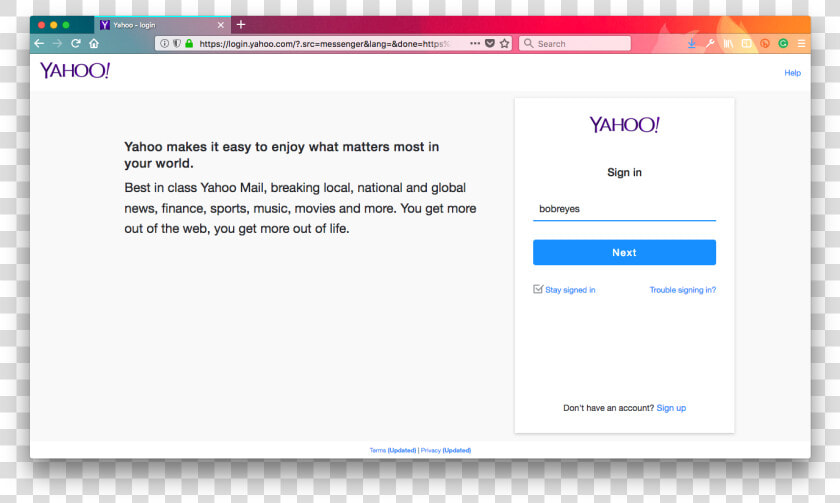
Task: Toggle the sidebars icon in toolbar
Action: coord(746,43)
